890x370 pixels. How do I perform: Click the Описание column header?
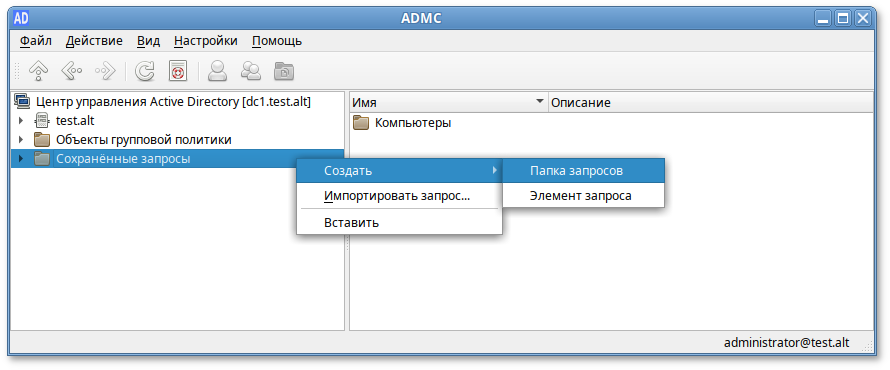711,103
